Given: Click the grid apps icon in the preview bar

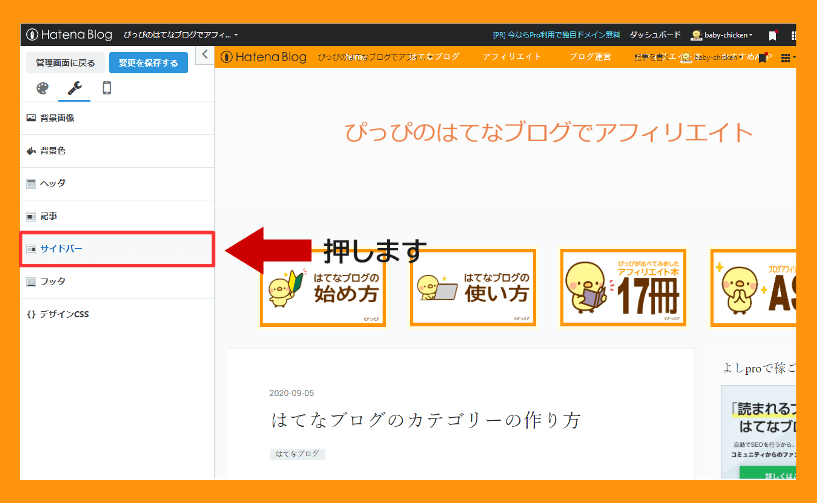Looking at the screenshot, I should pos(786,58).
